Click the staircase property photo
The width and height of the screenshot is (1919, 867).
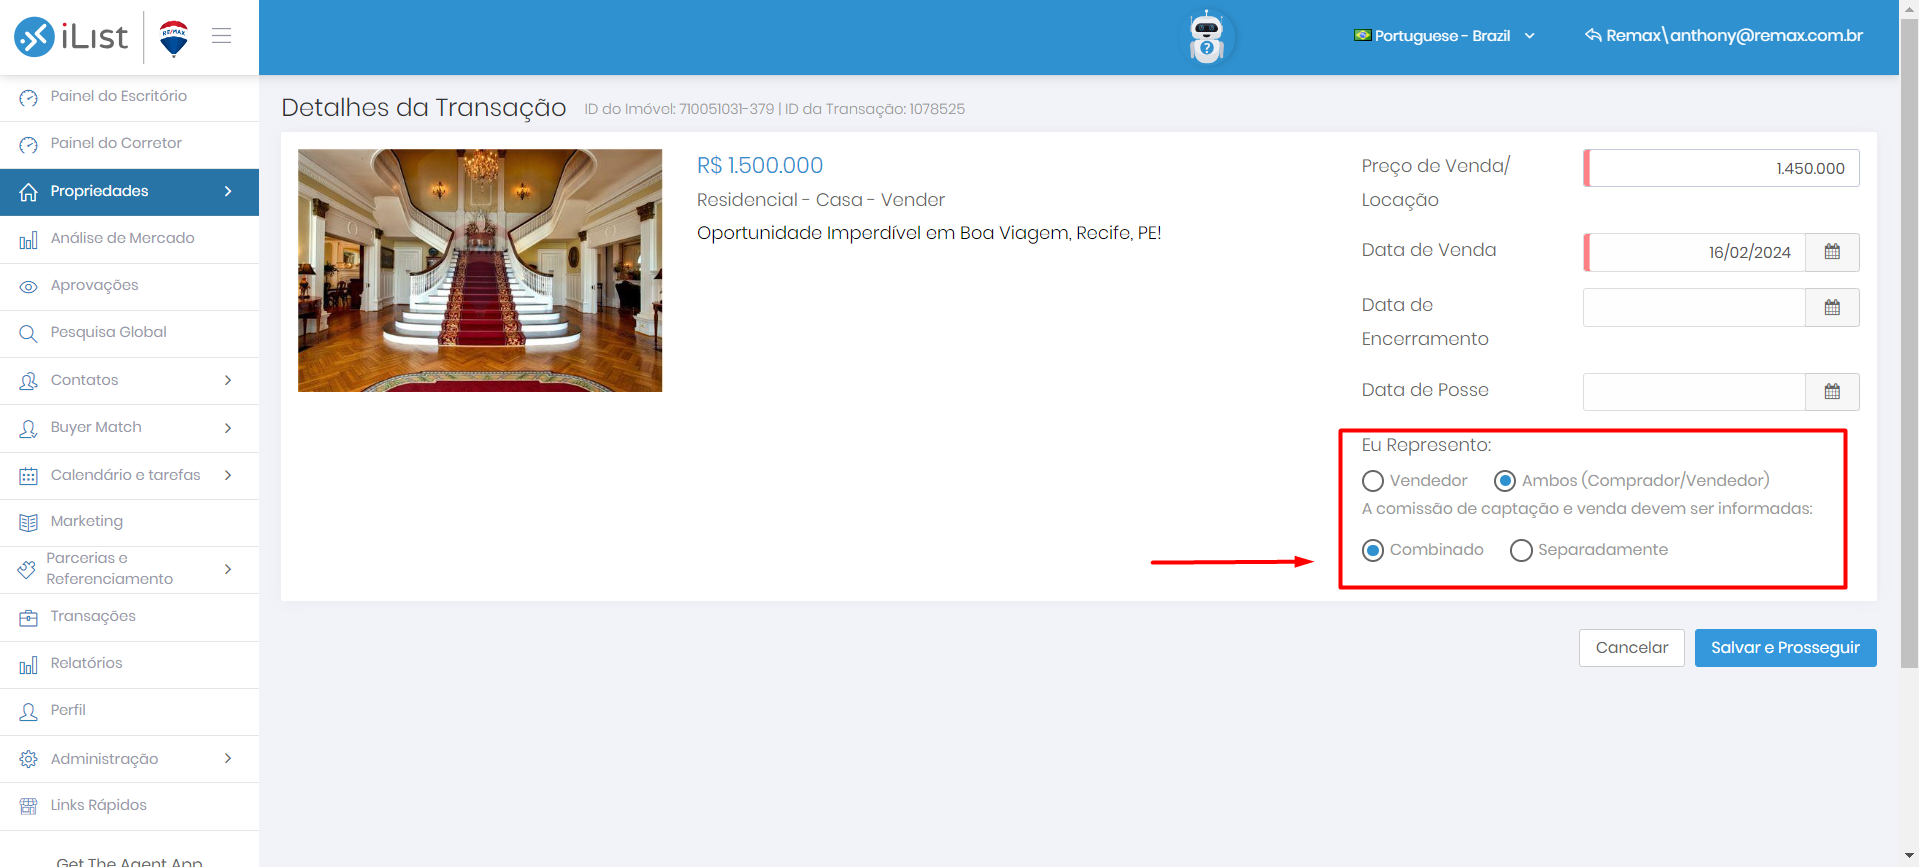pos(480,270)
